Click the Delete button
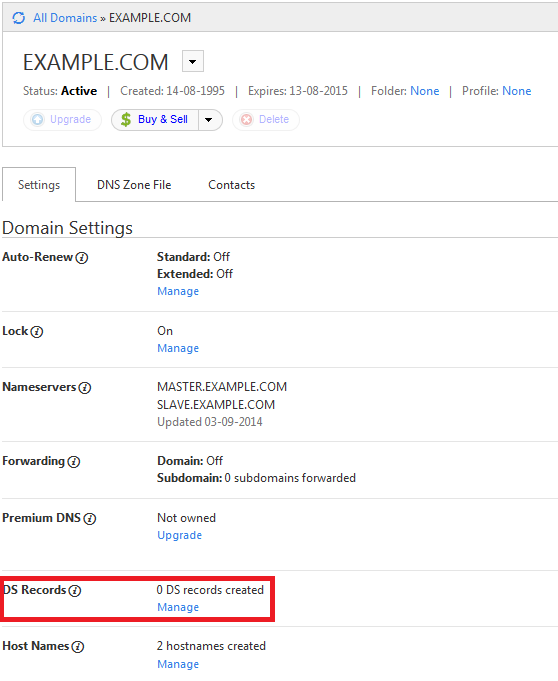This screenshot has height=681, width=558. [x=266, y=119]
